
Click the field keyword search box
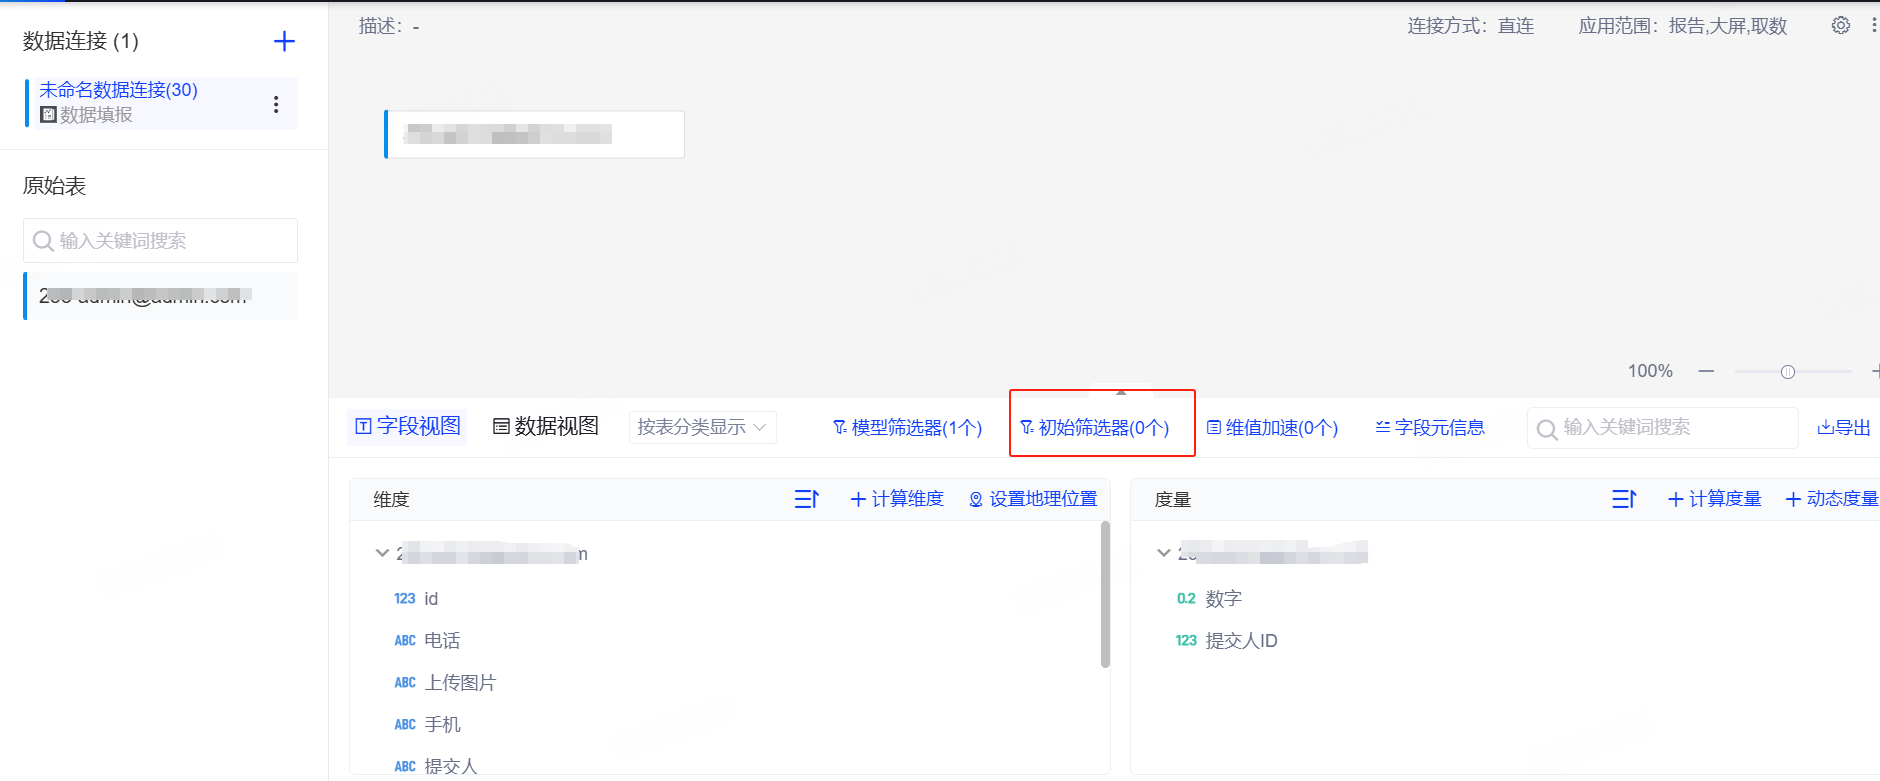(x=1662, y=428)
